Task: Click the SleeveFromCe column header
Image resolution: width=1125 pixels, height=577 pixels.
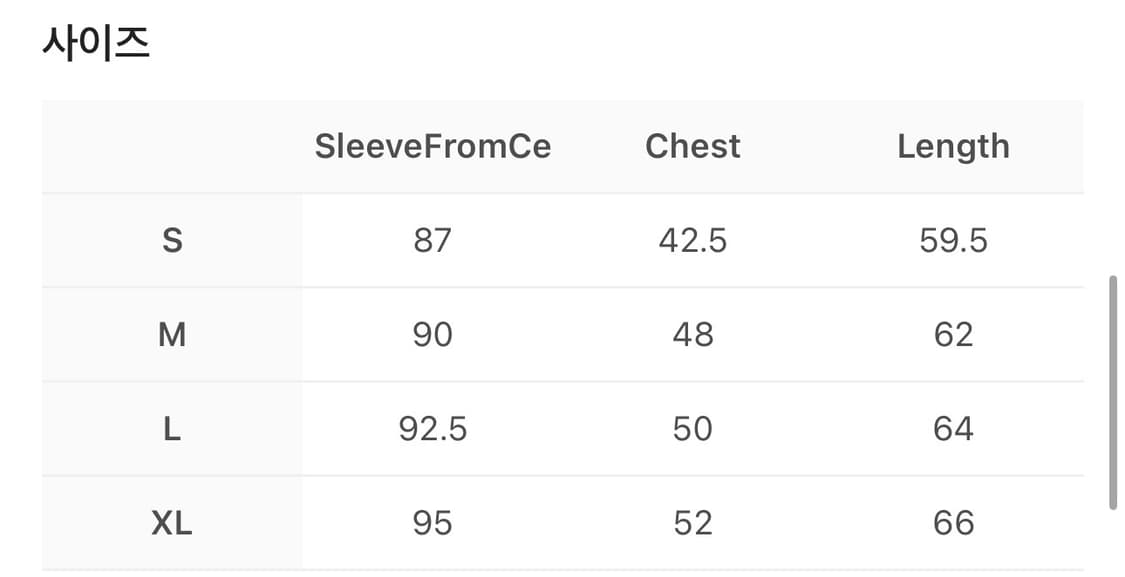Action: [433, 146]
